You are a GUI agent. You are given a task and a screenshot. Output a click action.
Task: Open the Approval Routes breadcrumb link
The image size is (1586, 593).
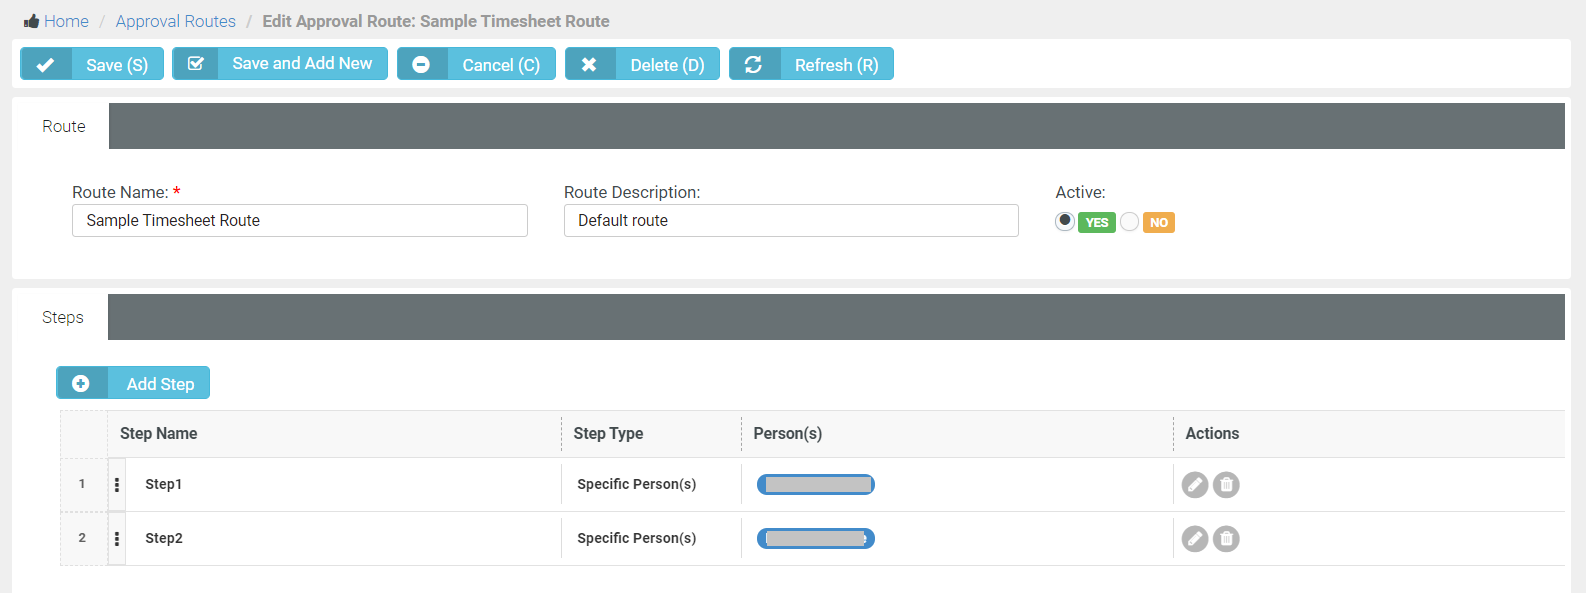pos(175,21)
